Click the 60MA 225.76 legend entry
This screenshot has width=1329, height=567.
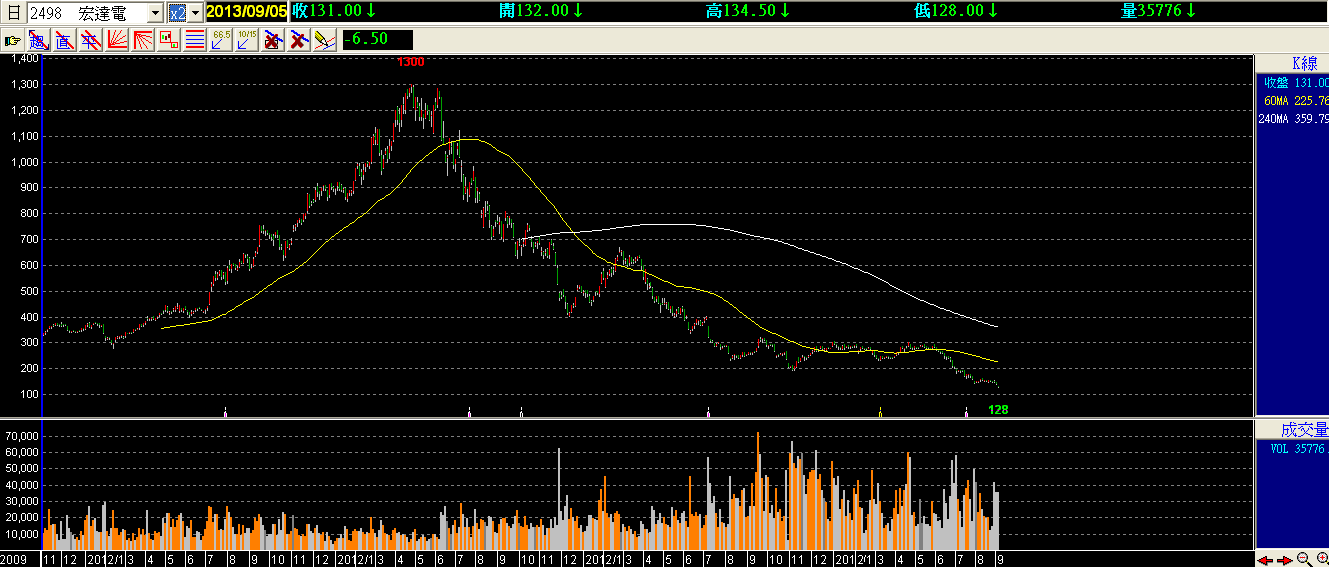click(x=1296, y=101)
